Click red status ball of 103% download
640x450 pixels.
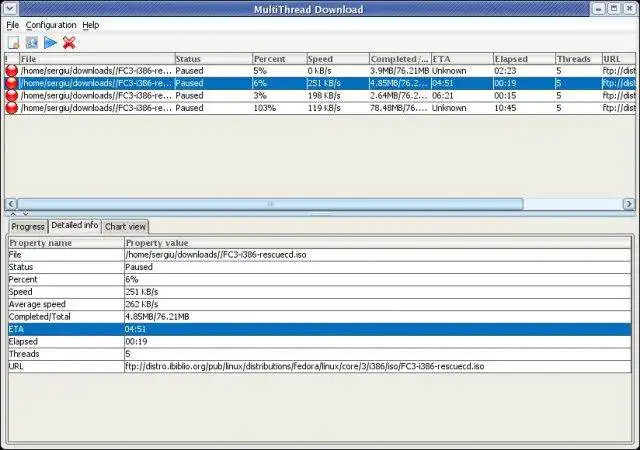(x=12, y=108)
